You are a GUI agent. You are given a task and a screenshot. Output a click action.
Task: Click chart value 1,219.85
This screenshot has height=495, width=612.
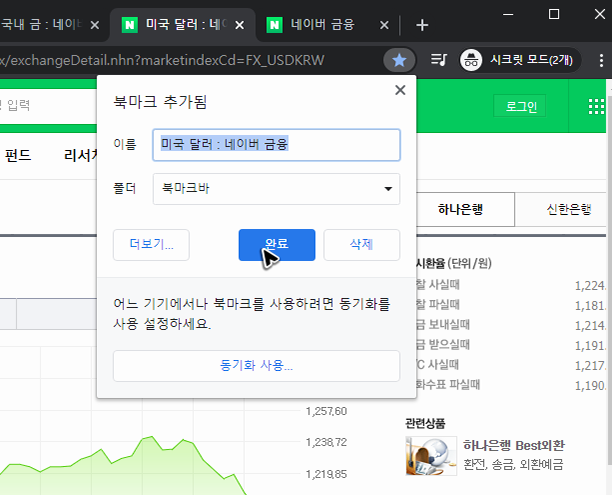point(326,474)
